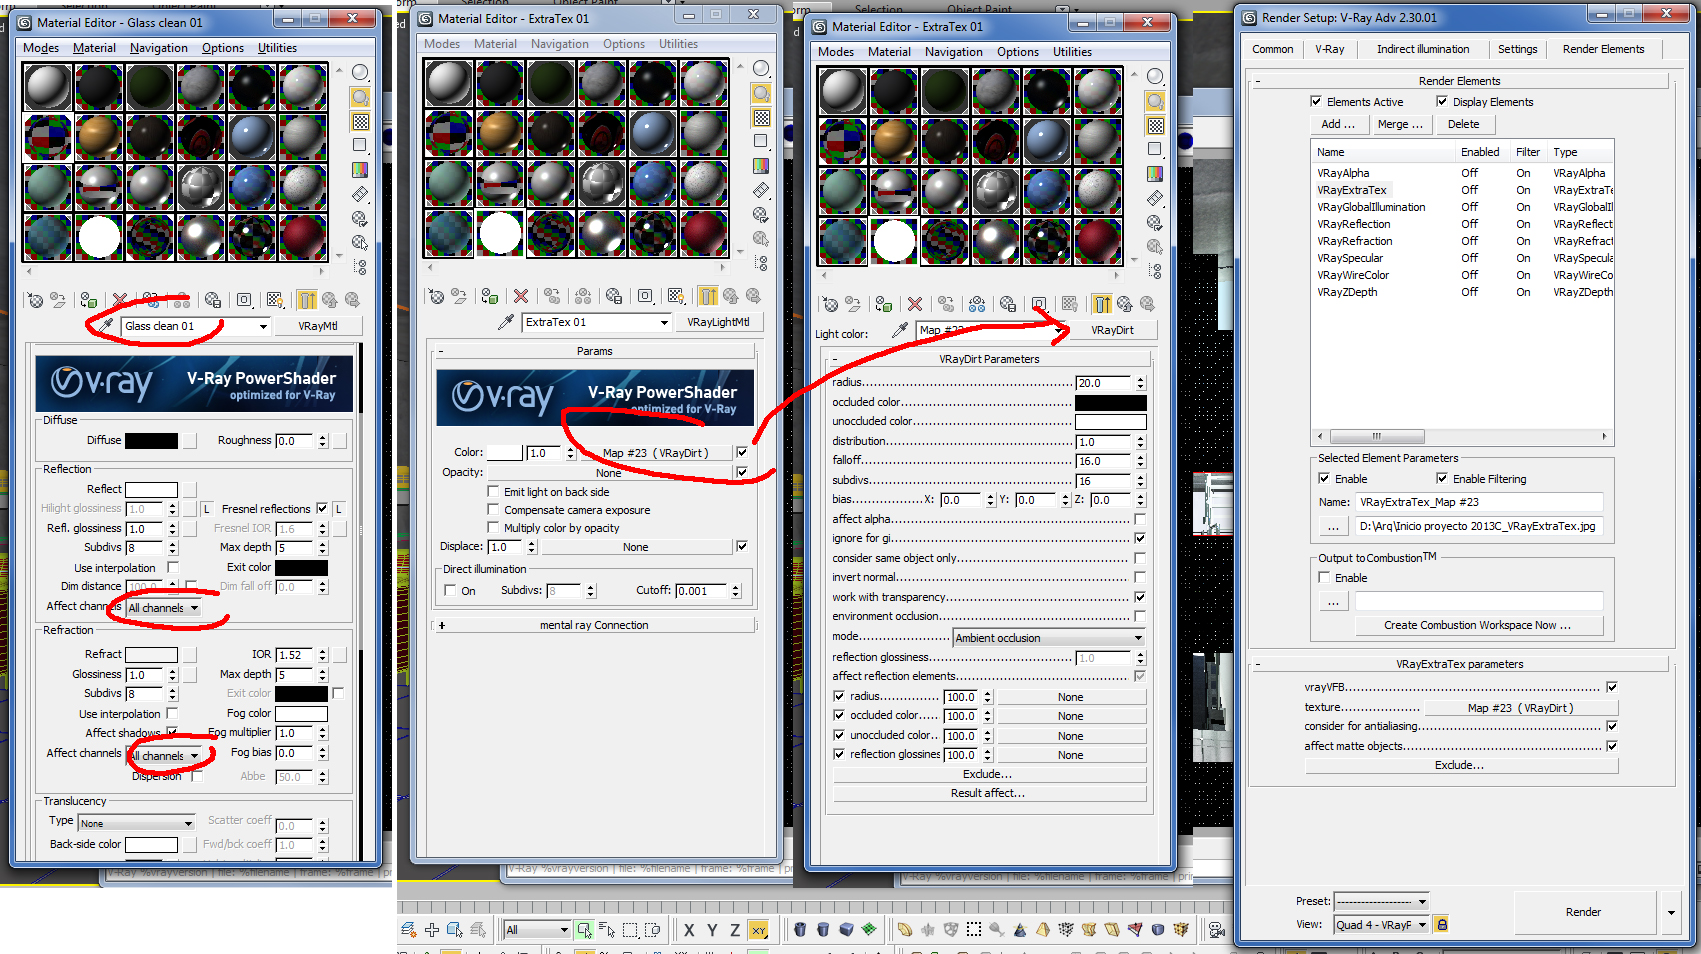Click Select by Name icon in main toolbar
This screenshot has height=954, width=1701.
coord(608,930)
